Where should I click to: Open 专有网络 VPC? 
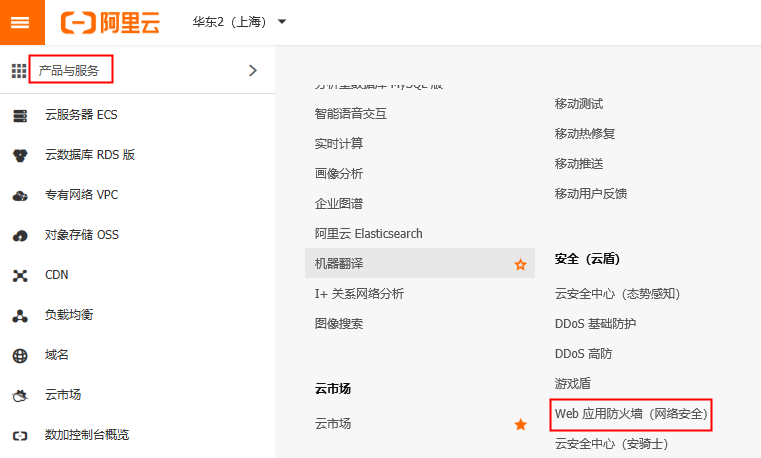tap(82, 195)
